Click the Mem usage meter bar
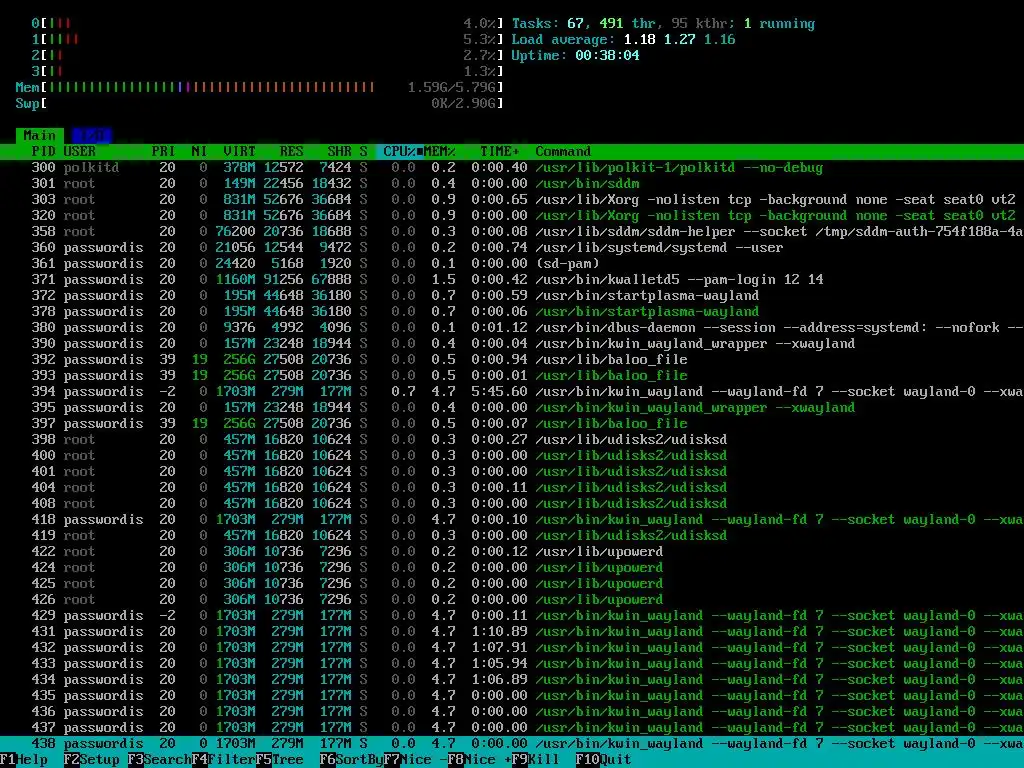Image resolution: width=1024 pixels, height=768 pixels. click(259, 88)
